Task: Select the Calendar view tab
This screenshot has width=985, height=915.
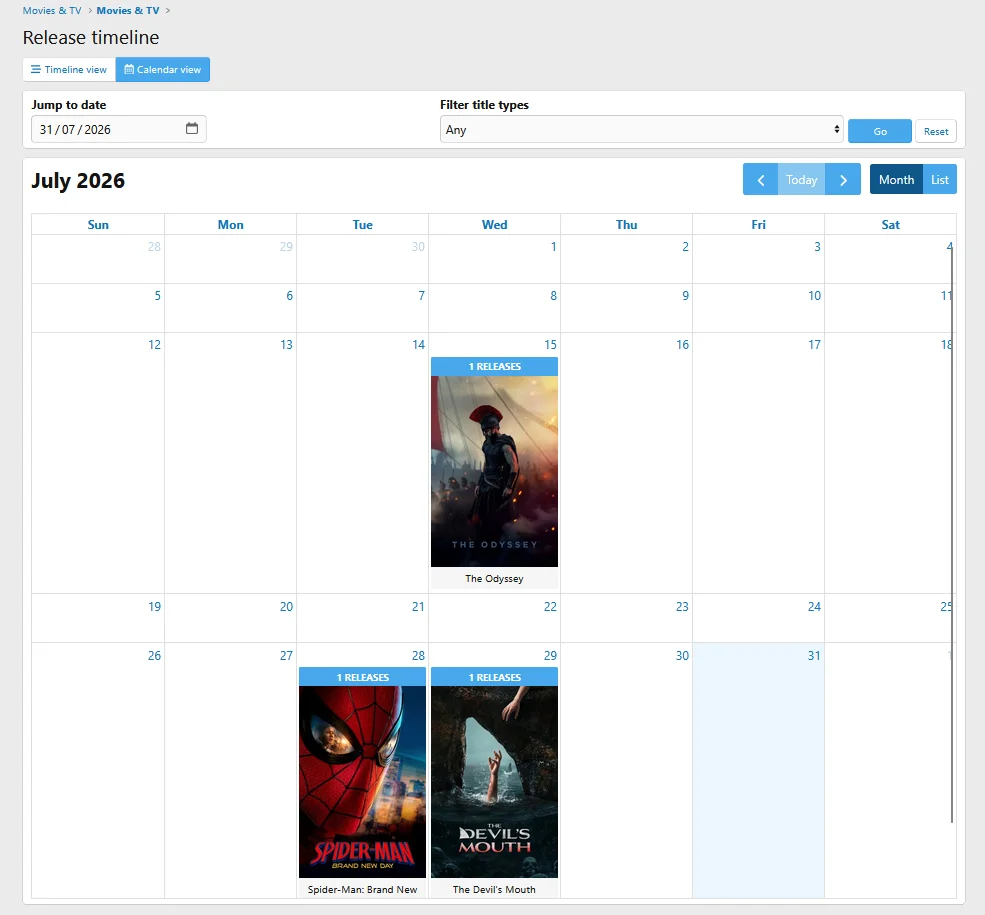Action: coord(163,70)
